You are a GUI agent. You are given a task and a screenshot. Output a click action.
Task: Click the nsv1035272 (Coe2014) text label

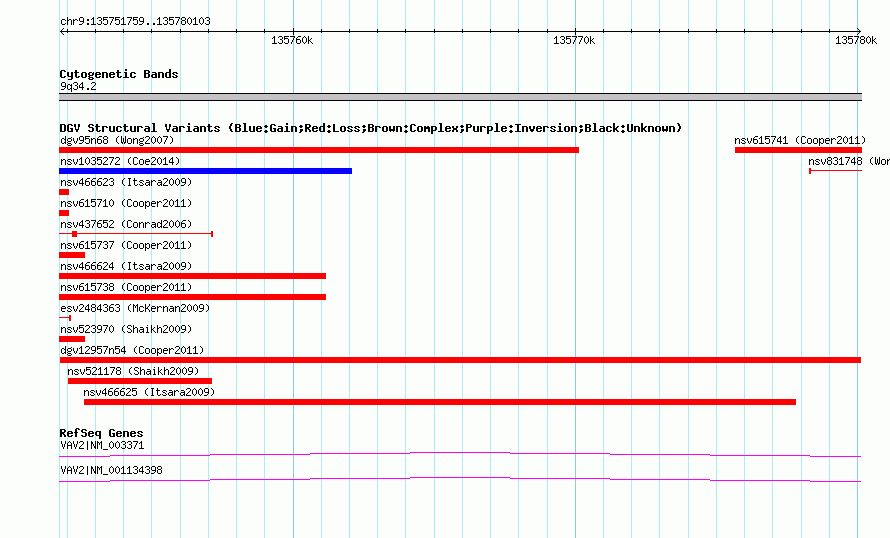click(120, 161)
